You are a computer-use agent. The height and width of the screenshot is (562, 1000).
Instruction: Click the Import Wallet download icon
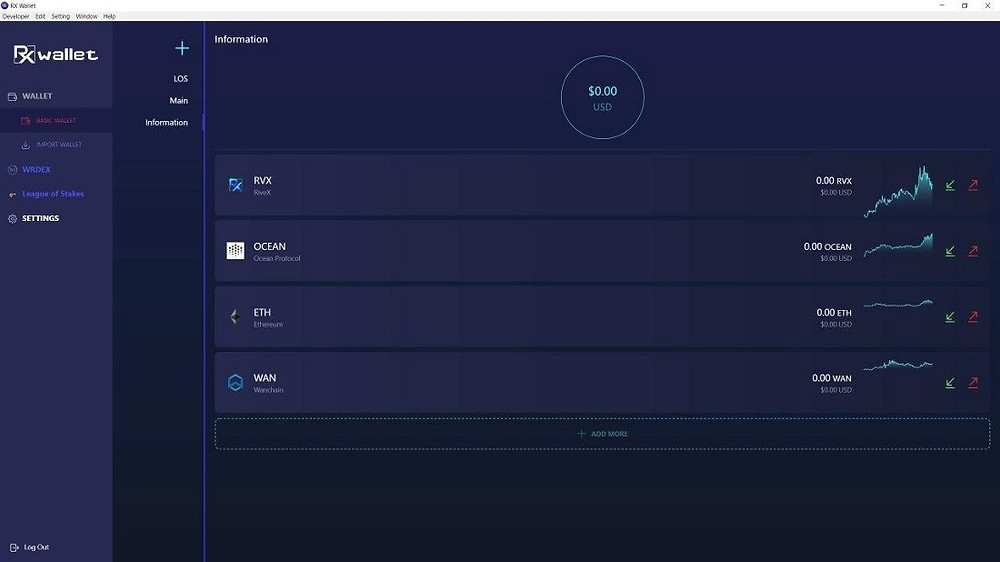26,145
